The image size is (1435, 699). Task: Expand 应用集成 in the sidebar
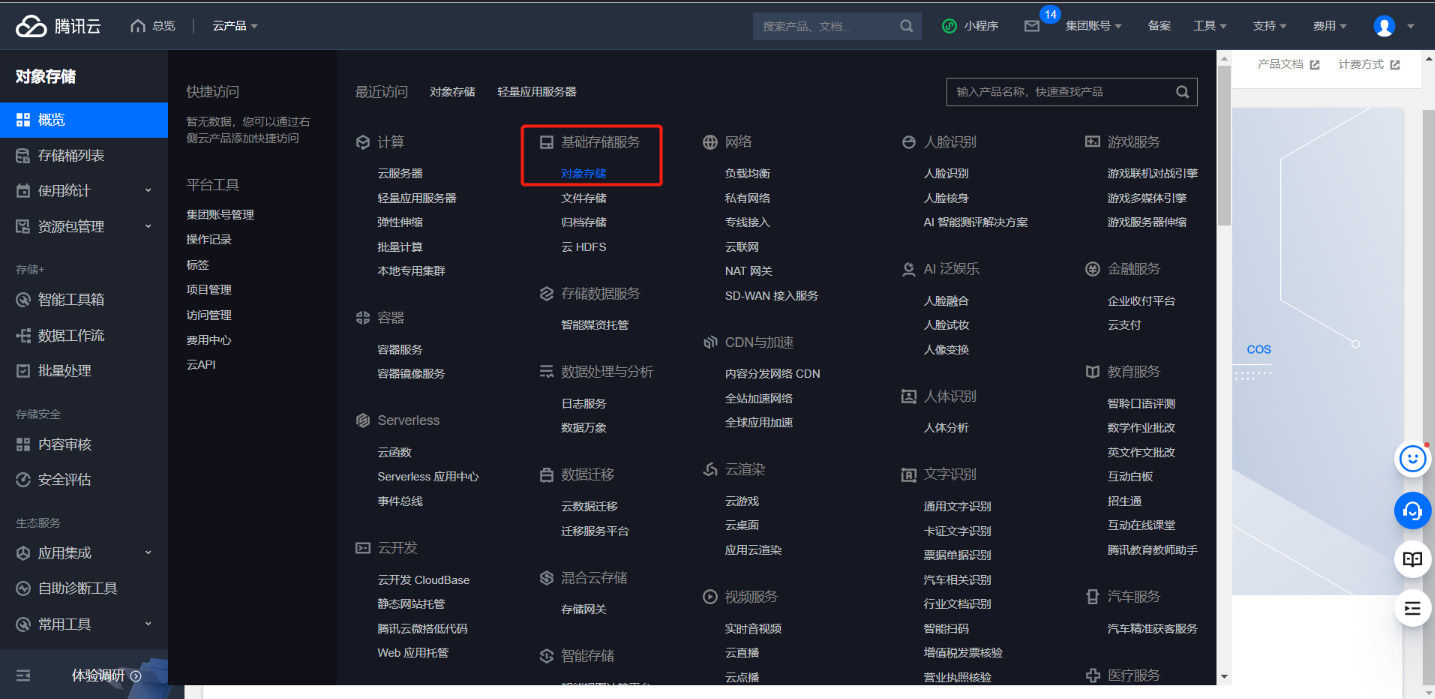pos(84,552)
